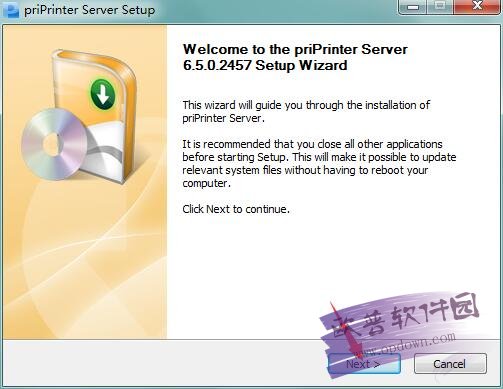This screenshot has width=503, height=389.
Task: Click the "Welcome to the priPrinter Server" heading
Action: tap(295, 57)
